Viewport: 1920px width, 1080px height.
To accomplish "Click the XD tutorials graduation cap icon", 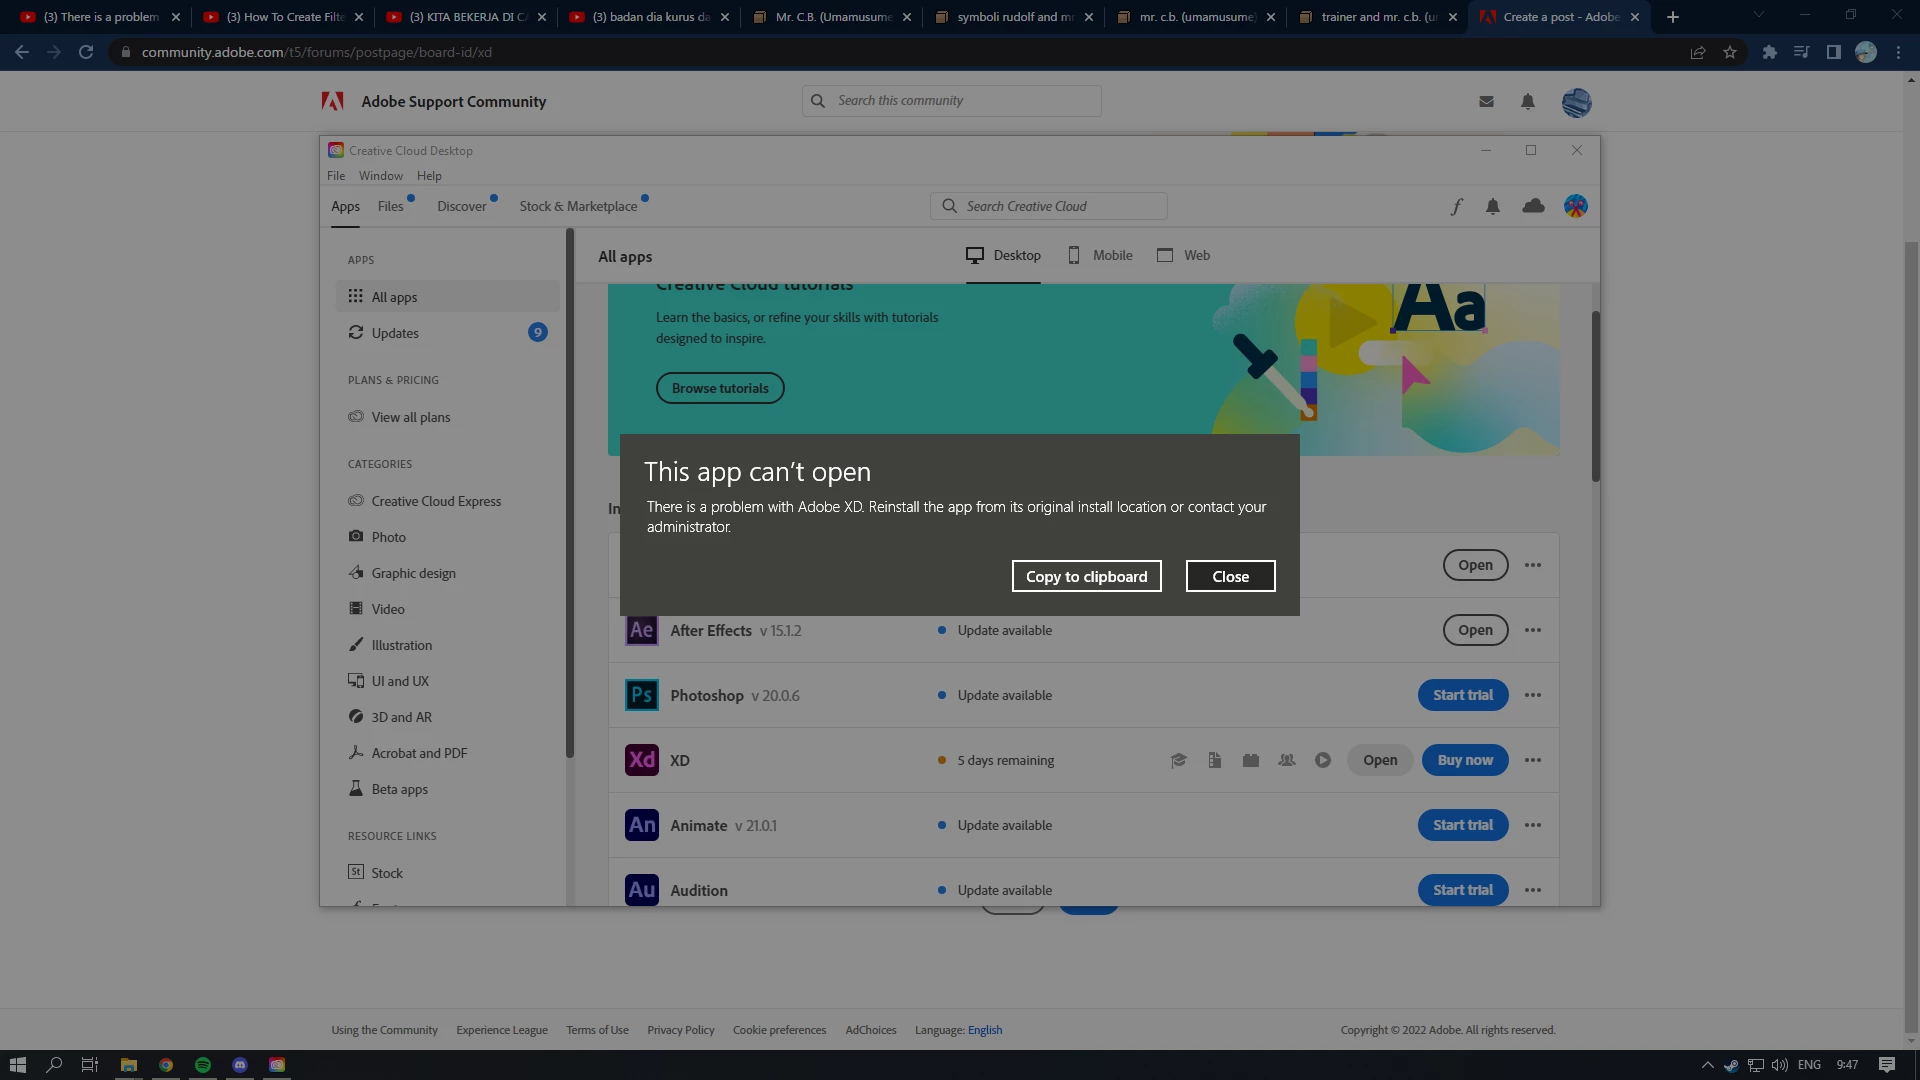I will coord(1178,760).
